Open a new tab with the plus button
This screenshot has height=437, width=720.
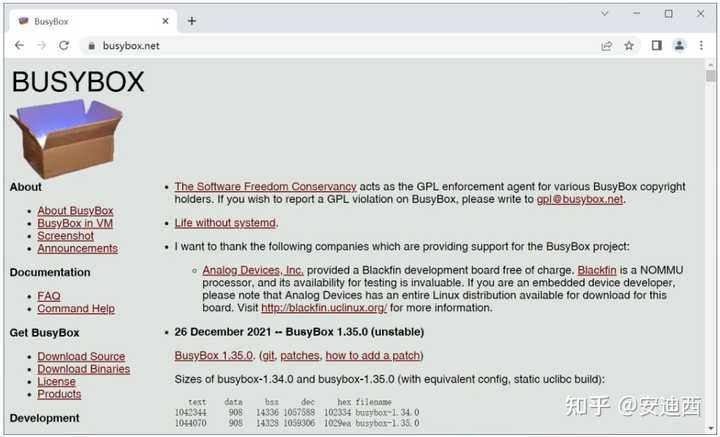pyautogui.click(x=191, y=21)
